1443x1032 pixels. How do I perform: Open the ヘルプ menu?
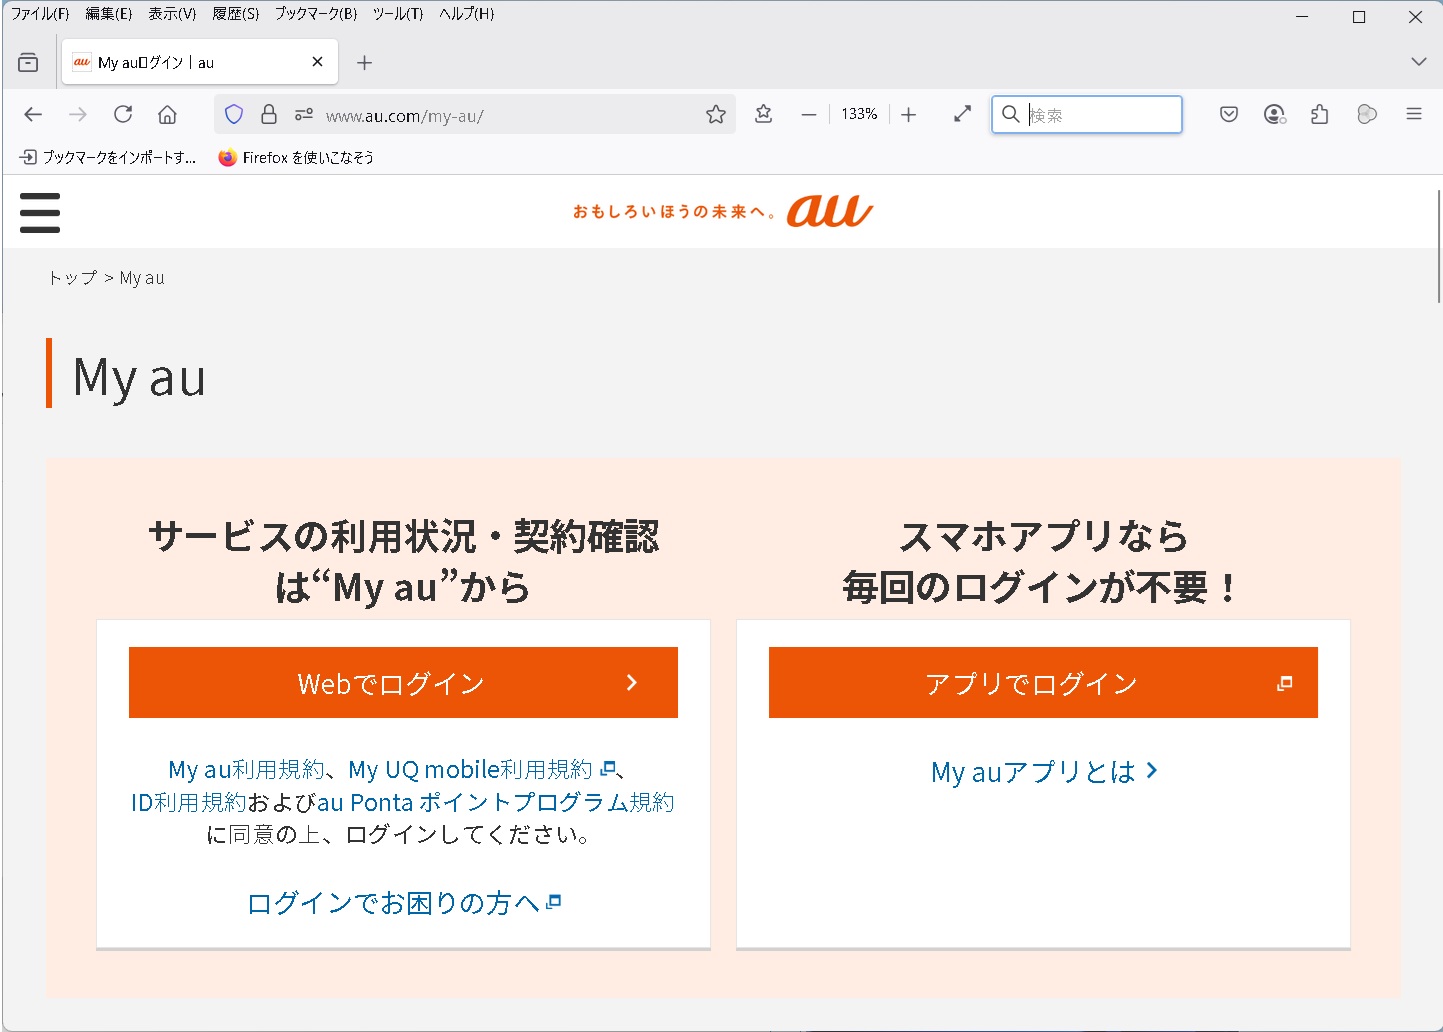467,14
